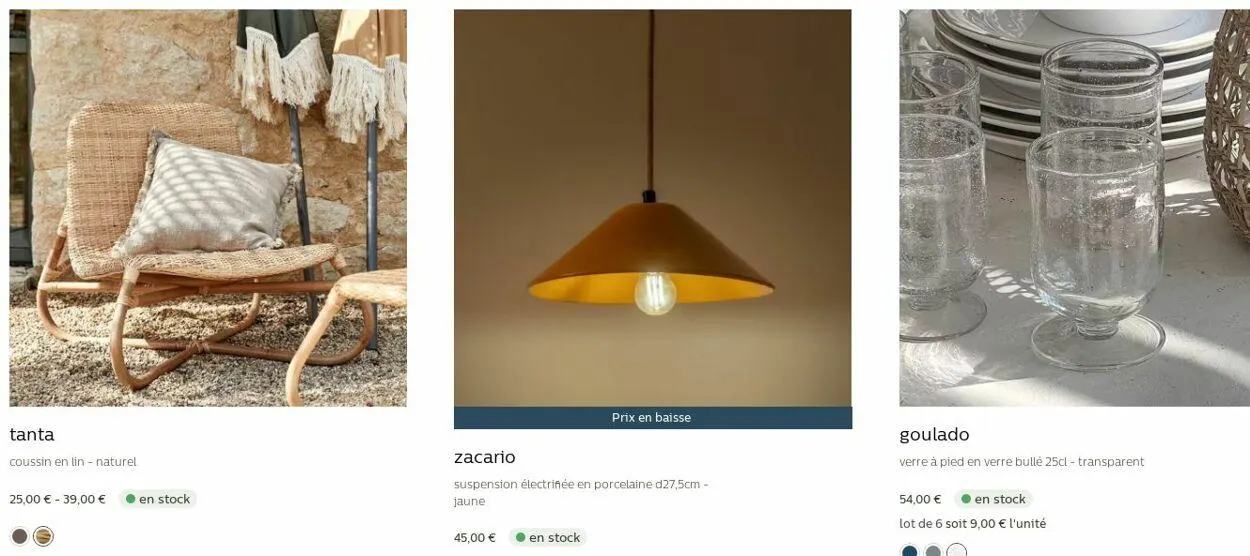Screen dimensions: 1250x556
Task: Choose the dark blue swatch for goulado
Action: click(909, 552)
